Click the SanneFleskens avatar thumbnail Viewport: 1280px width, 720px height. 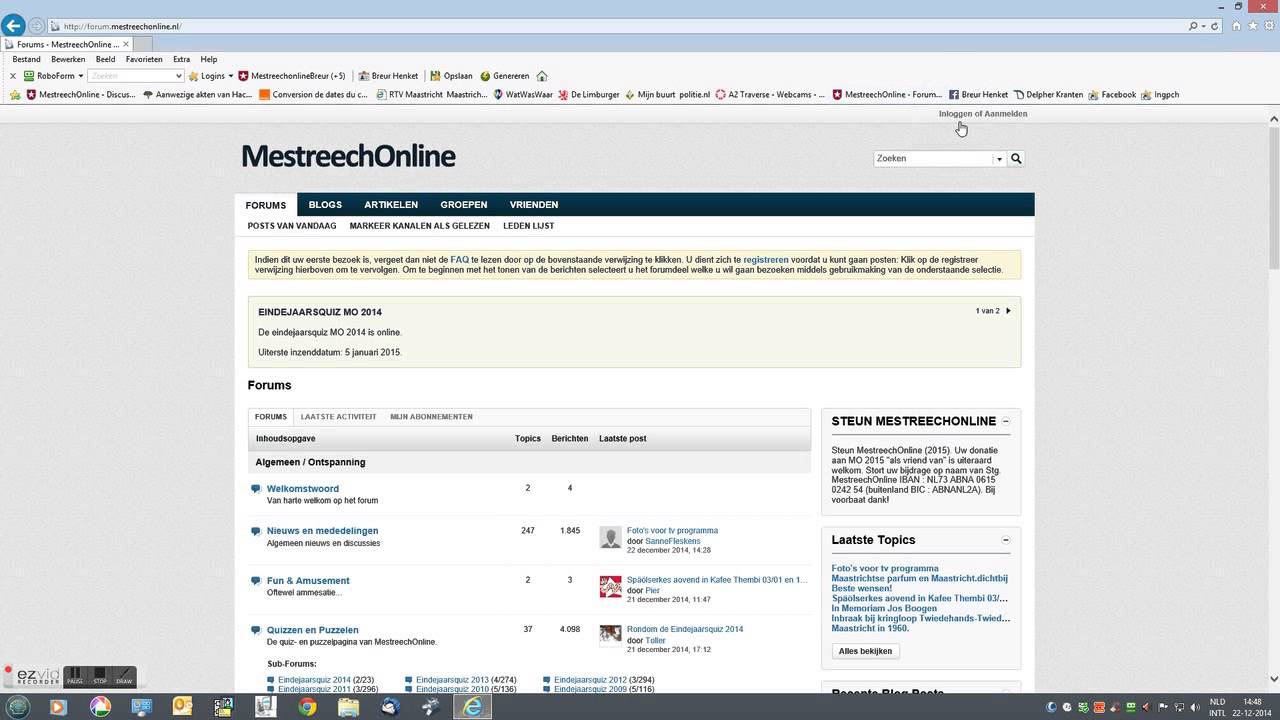[x=611, y=538]
